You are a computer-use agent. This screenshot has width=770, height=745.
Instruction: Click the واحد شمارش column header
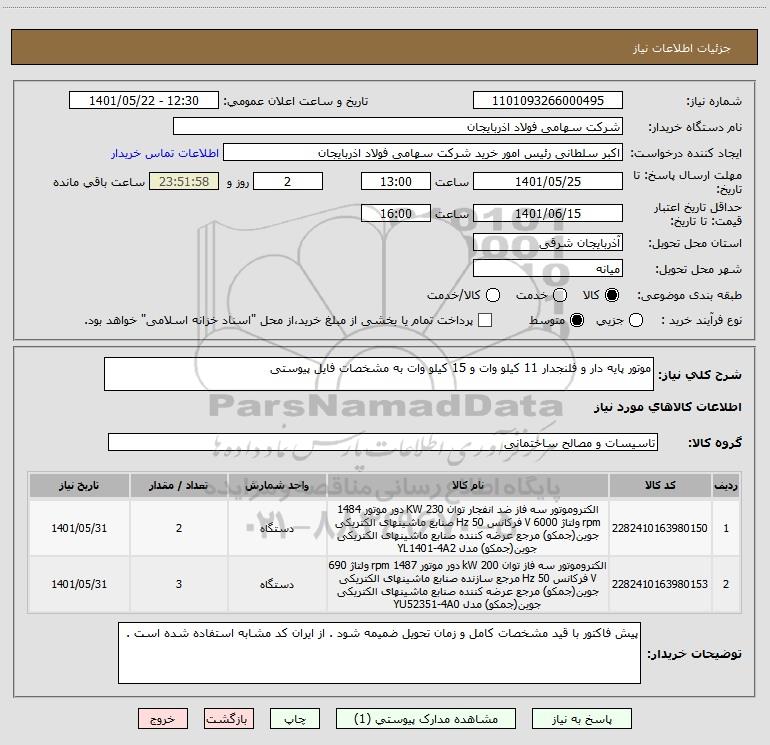277,485
